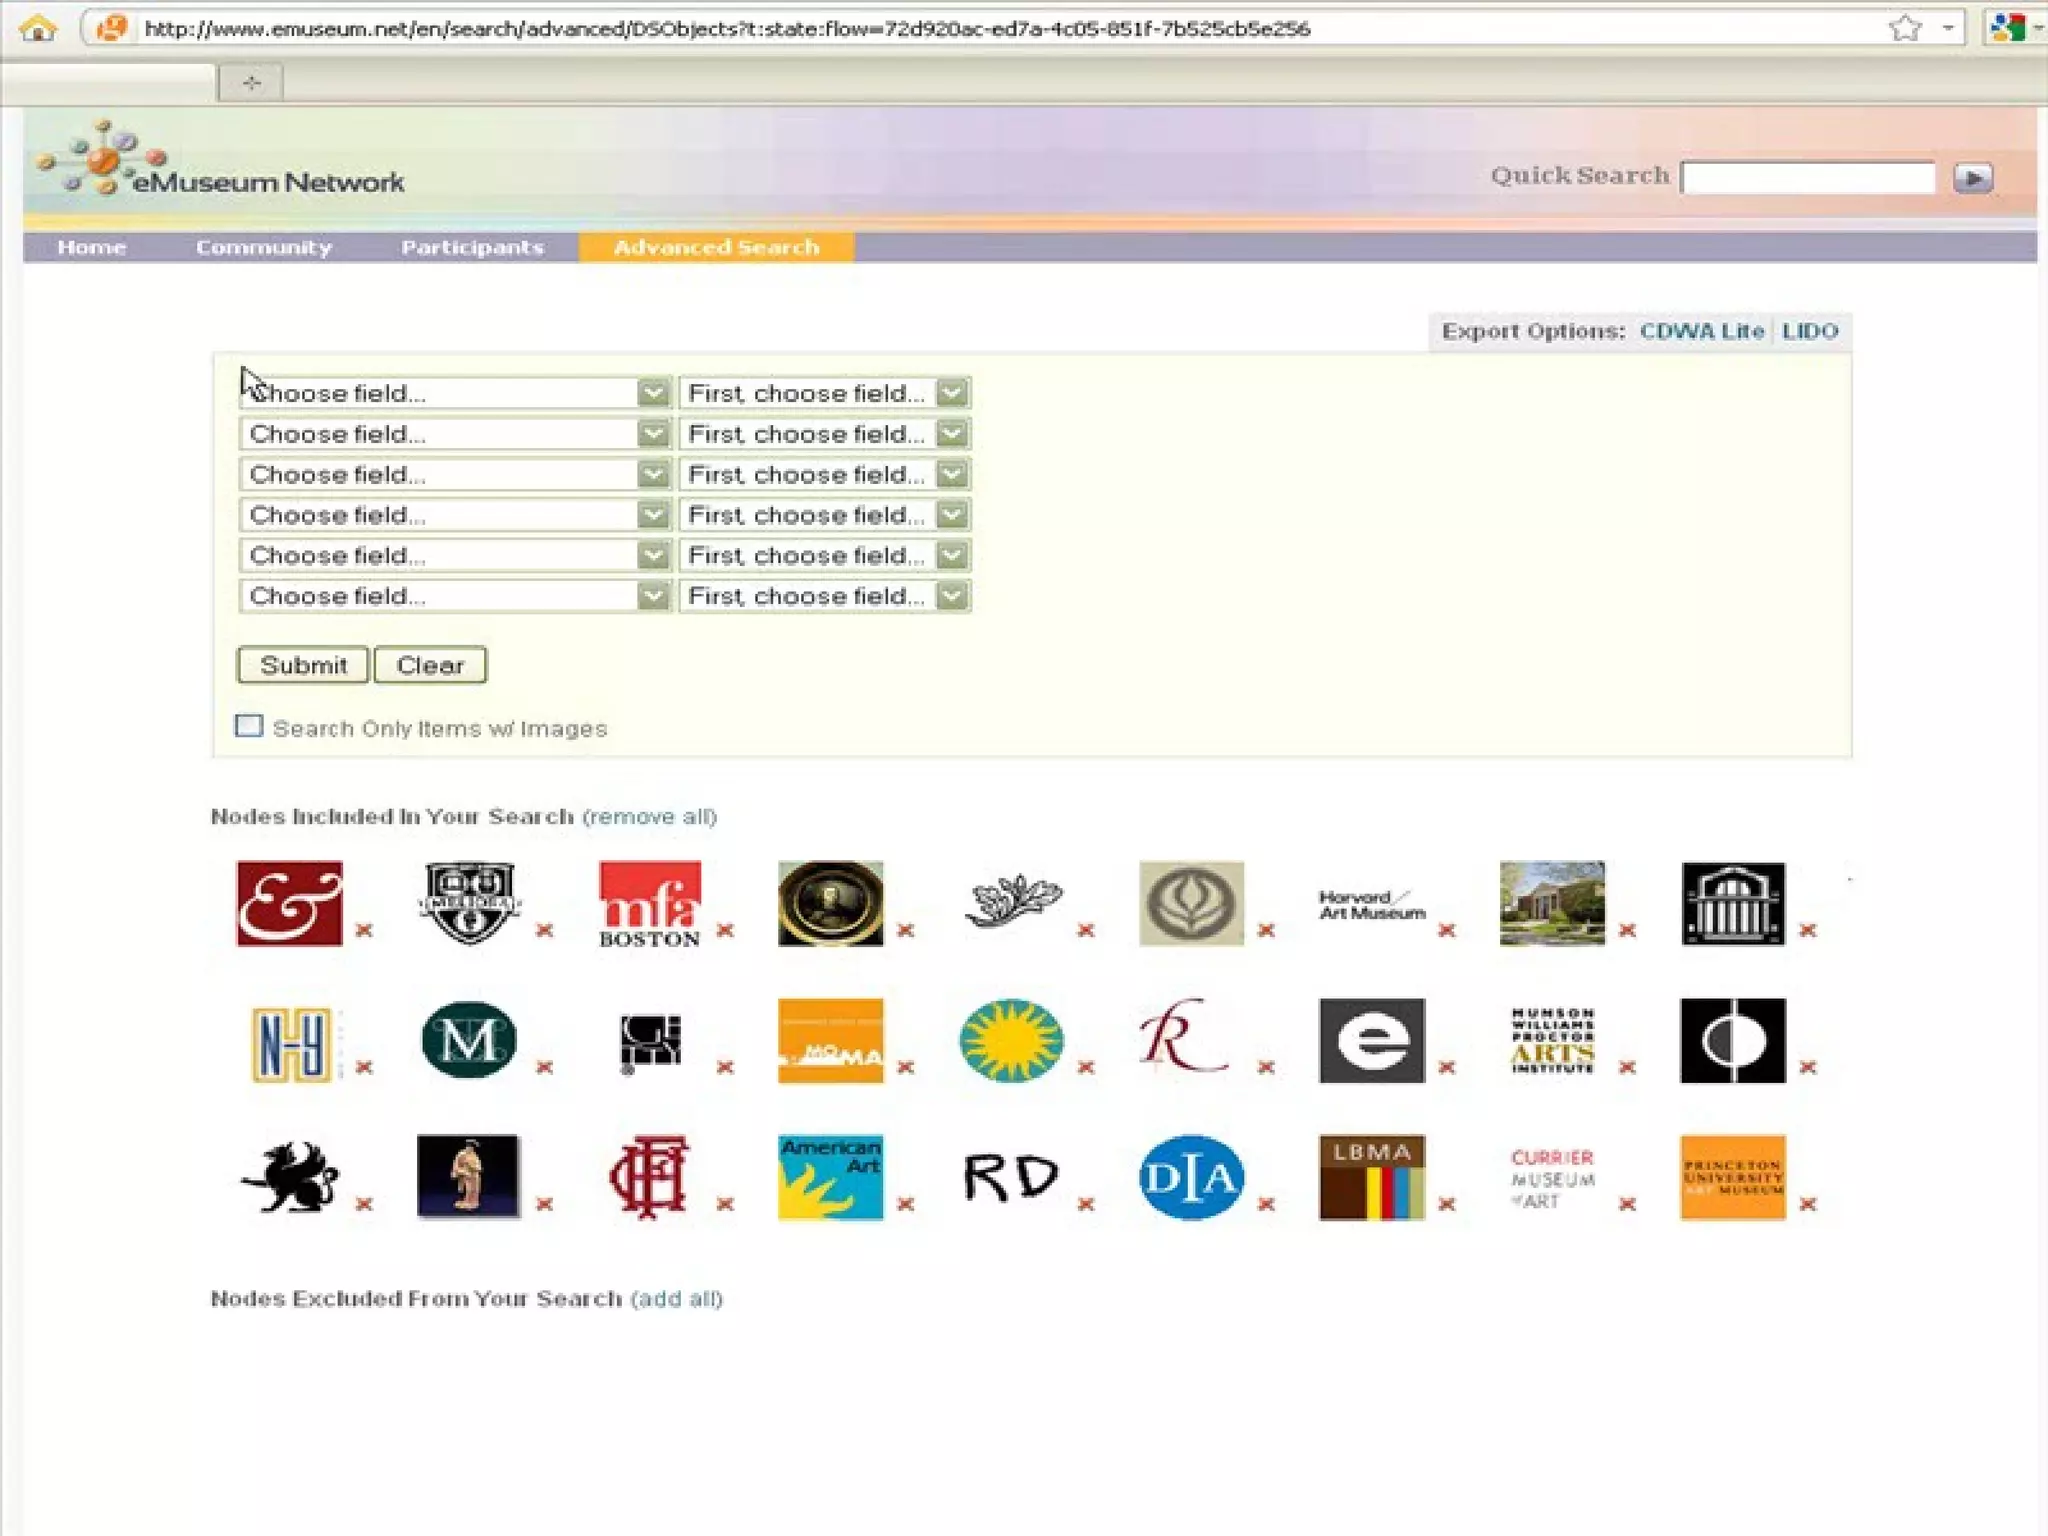Click the Currier Museum of Art logo
This screenshot has height=1536, width=2048.
click(x=1552, y=1177)
